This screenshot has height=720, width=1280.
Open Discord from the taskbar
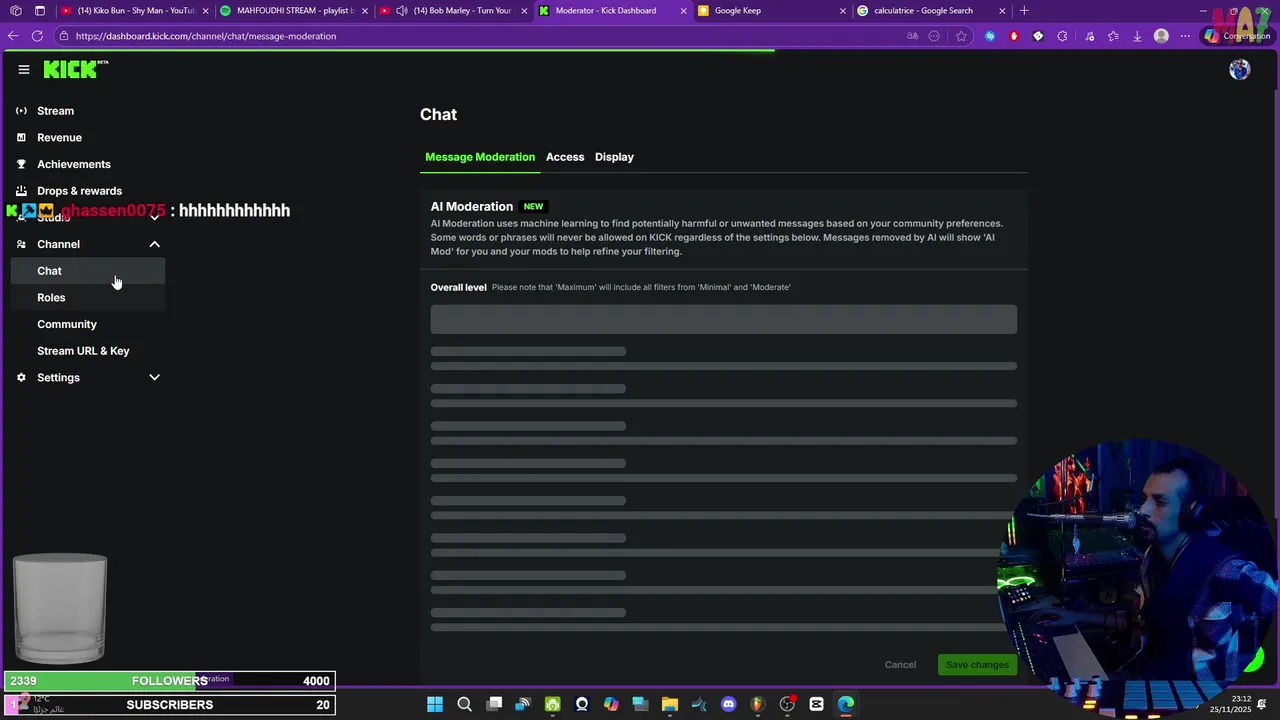pos(728,704)
